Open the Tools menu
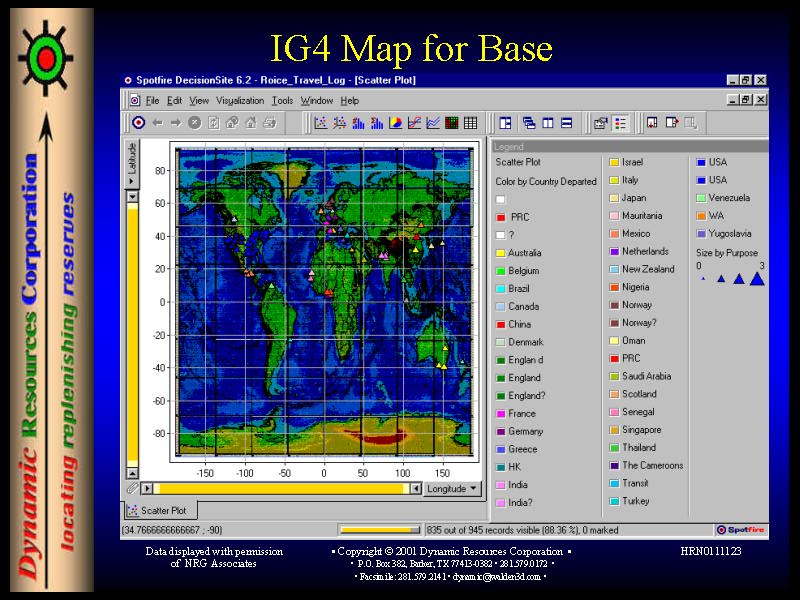800x600 pixels. tap(282, 101)
